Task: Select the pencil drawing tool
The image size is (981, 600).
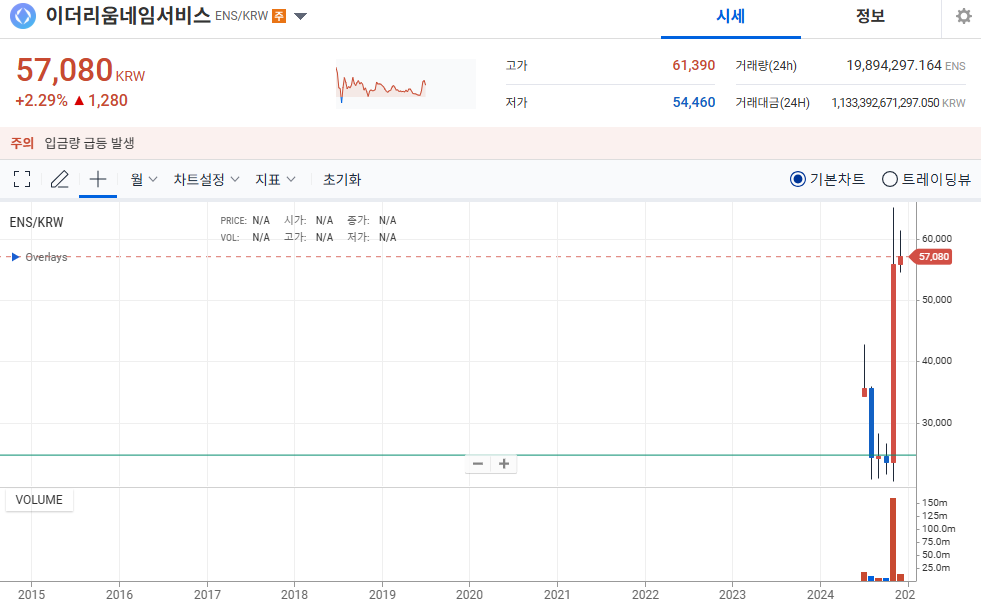Action: (59, 180)
